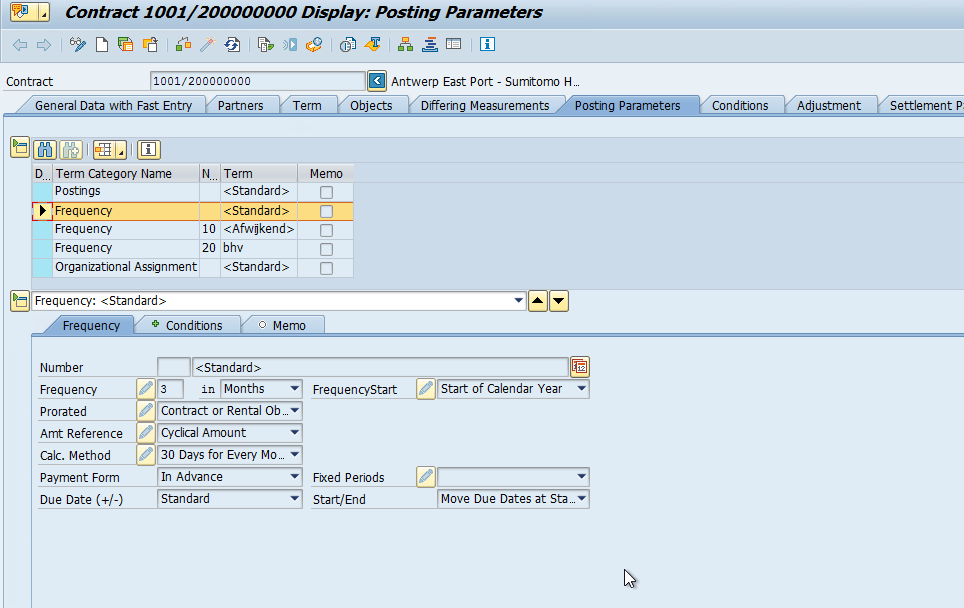Click the aligned bars overview icon

430,44
